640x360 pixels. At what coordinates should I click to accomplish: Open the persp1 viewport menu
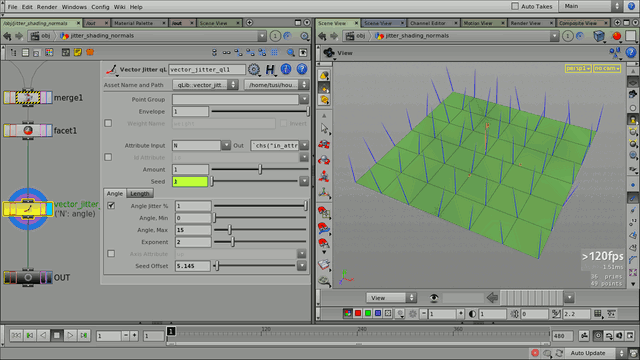(578, 68)
